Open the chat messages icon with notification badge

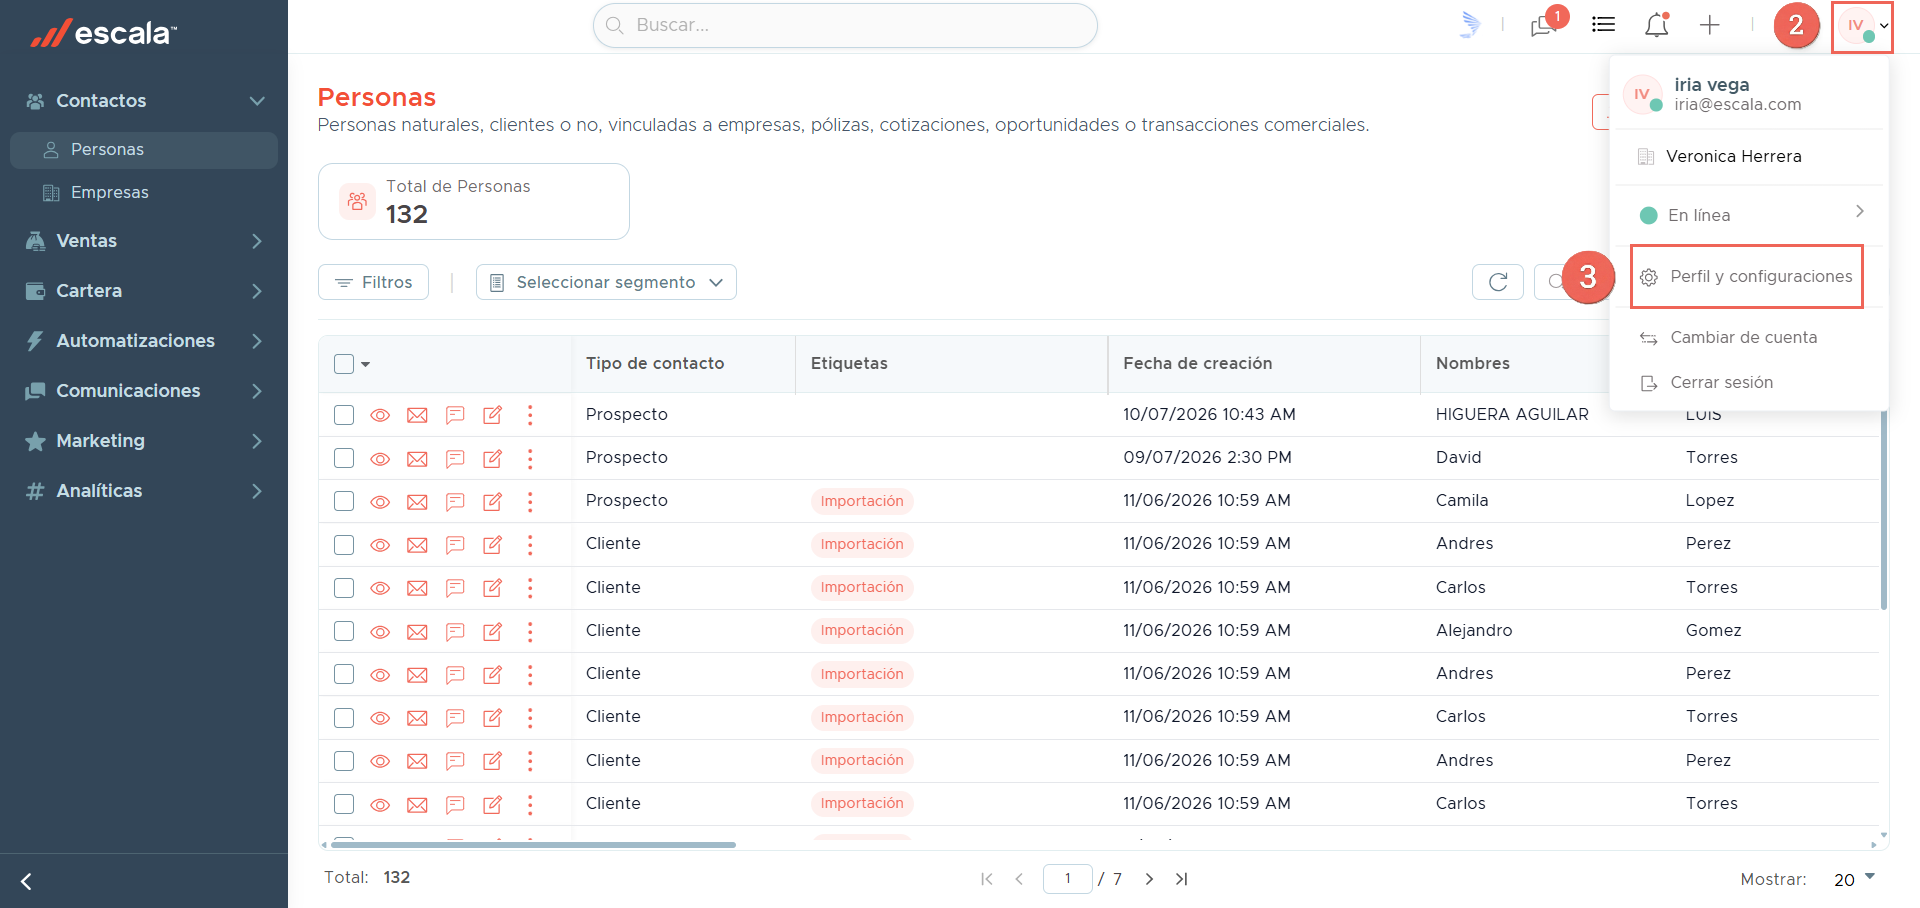[1544, 25]
